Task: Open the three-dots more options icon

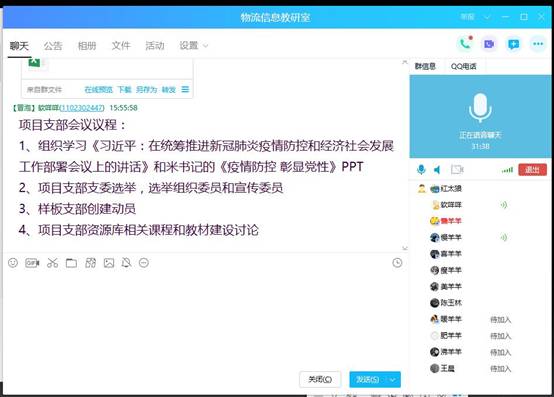Action: coord(538,44)
